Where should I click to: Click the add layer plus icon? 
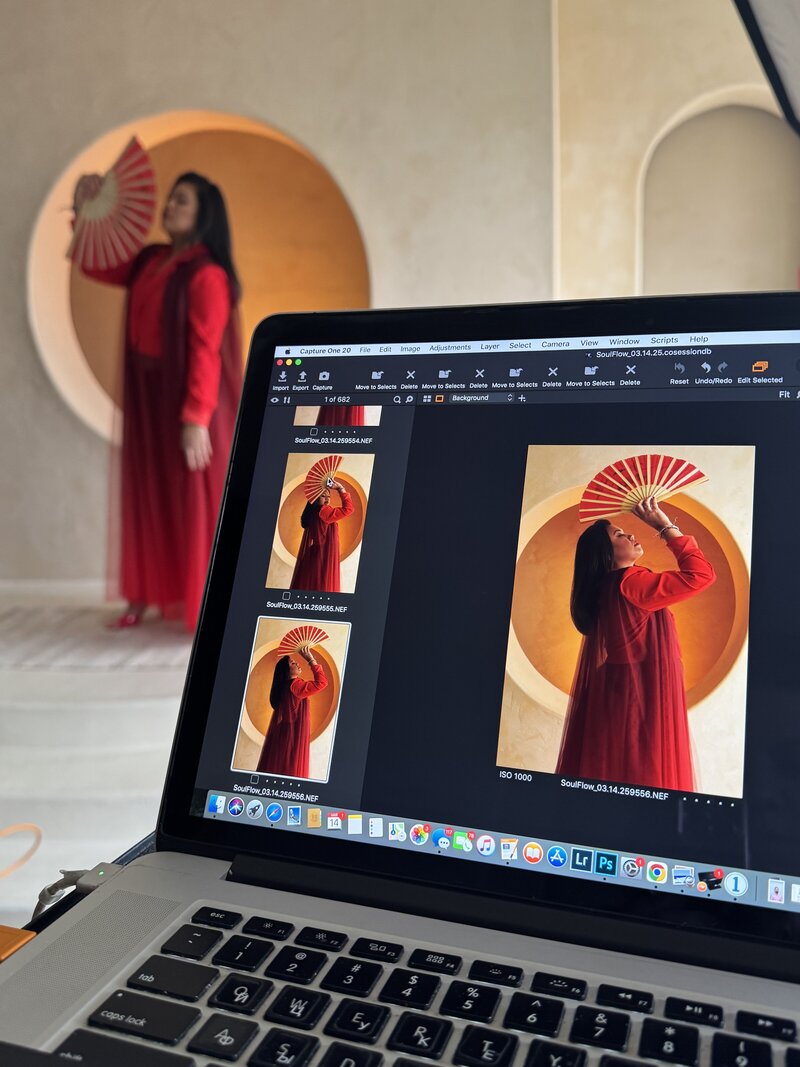[522, 398]
